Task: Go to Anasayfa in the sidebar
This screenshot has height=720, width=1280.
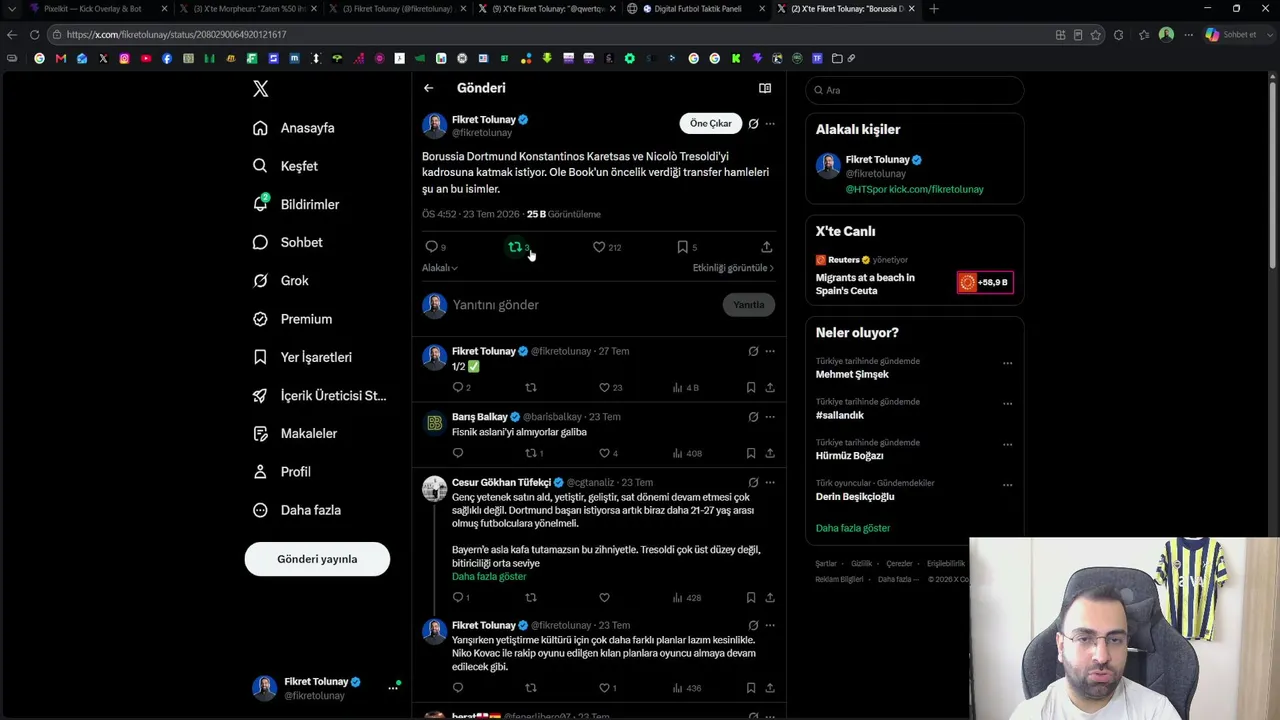Action: point(294,128)
